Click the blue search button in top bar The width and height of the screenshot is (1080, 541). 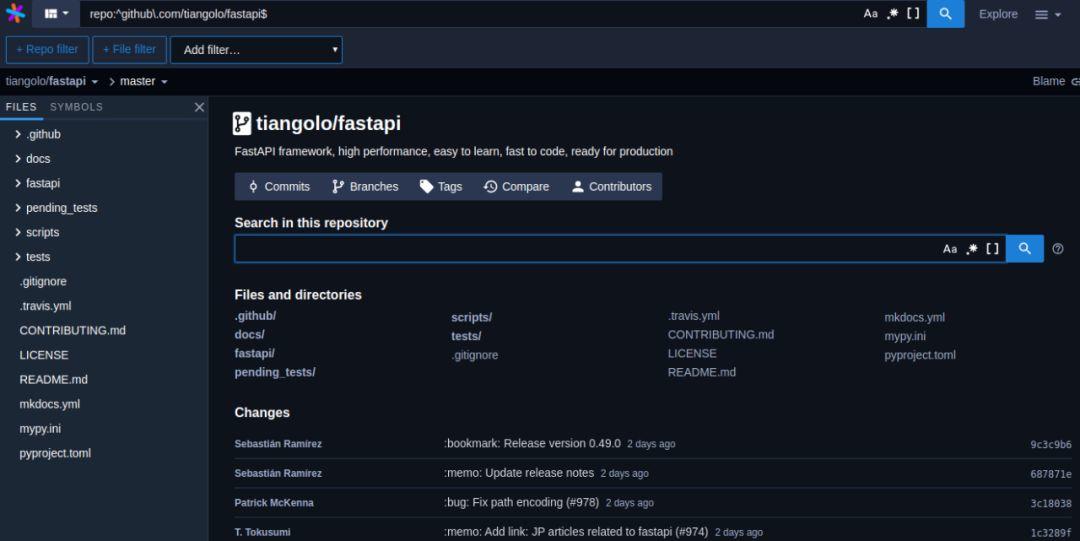[945, 14]
